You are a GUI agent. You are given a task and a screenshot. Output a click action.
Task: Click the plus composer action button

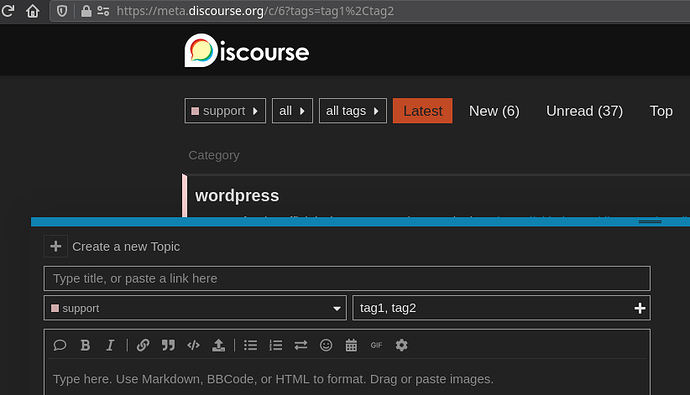(x=55, y=246)
